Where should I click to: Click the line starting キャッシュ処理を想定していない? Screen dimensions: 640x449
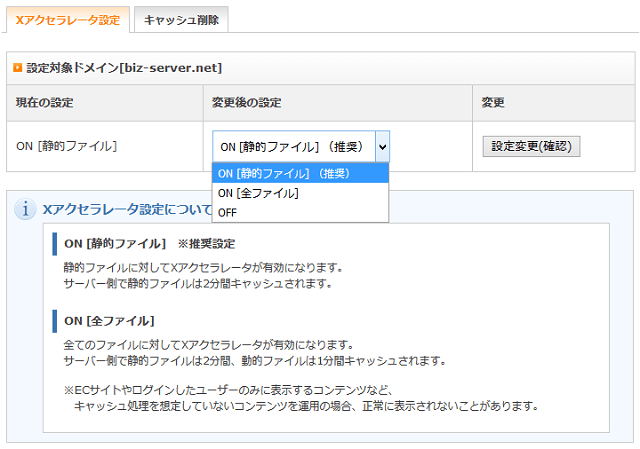coord(306,406)
